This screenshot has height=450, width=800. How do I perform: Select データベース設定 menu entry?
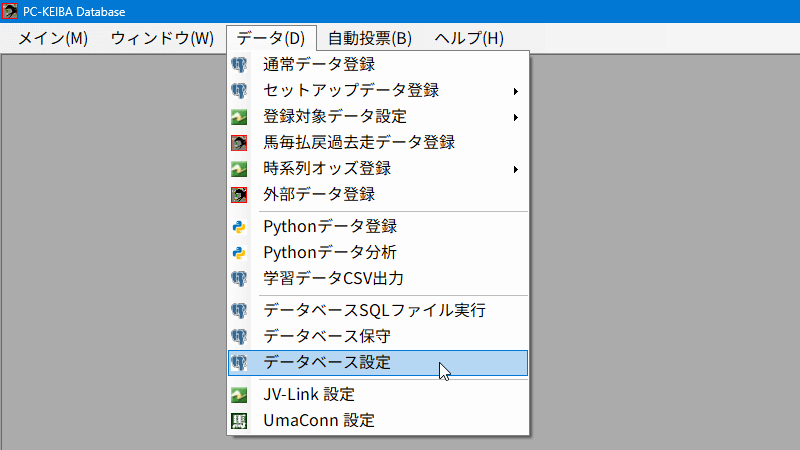click(x=378, y=363)
